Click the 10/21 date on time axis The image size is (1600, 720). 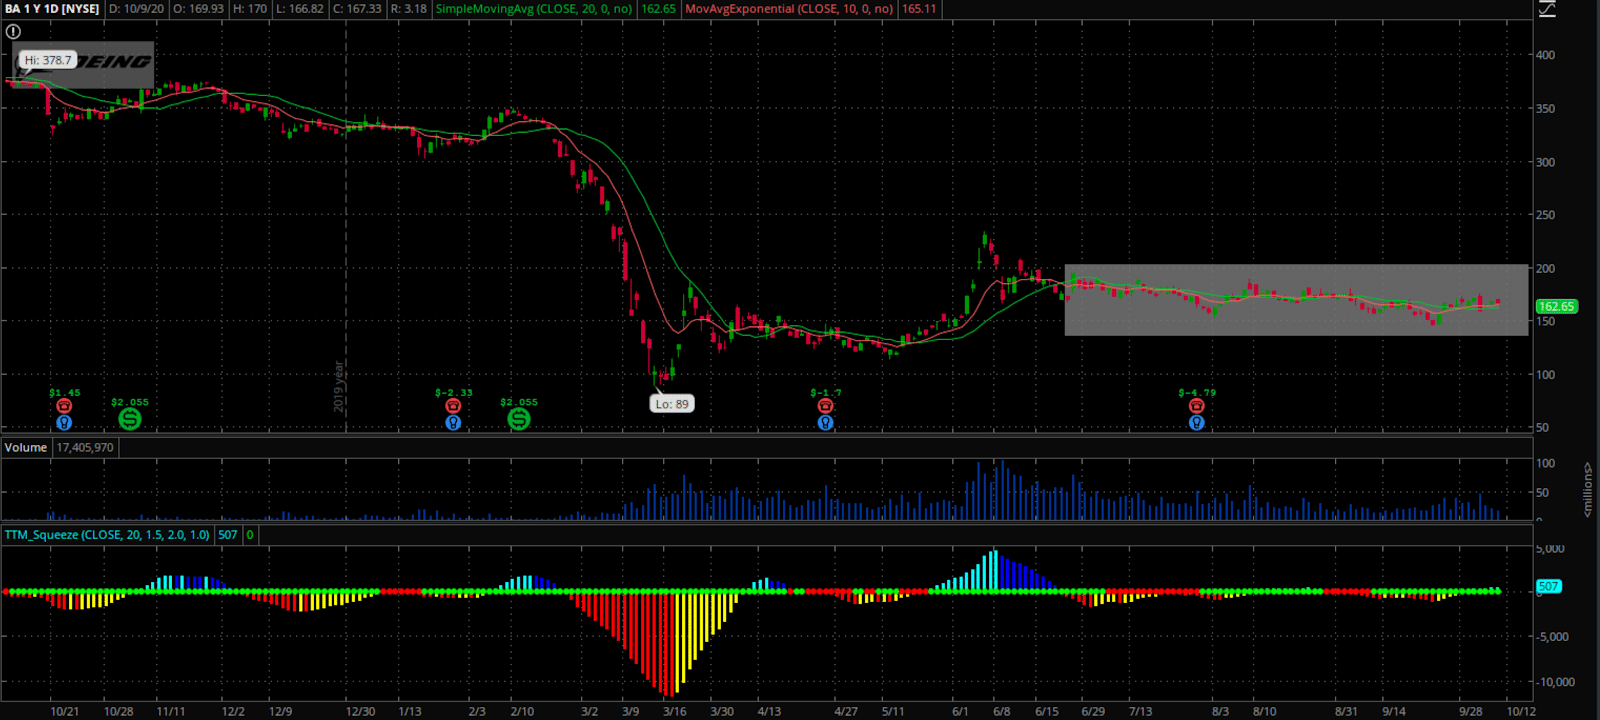(x=64, y=712)
